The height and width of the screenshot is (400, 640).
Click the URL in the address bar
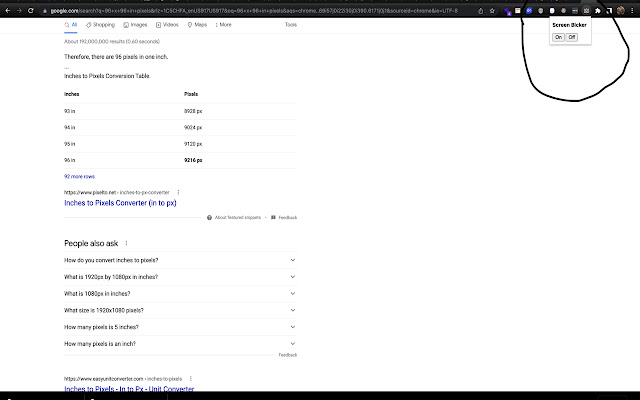(254, 11)
